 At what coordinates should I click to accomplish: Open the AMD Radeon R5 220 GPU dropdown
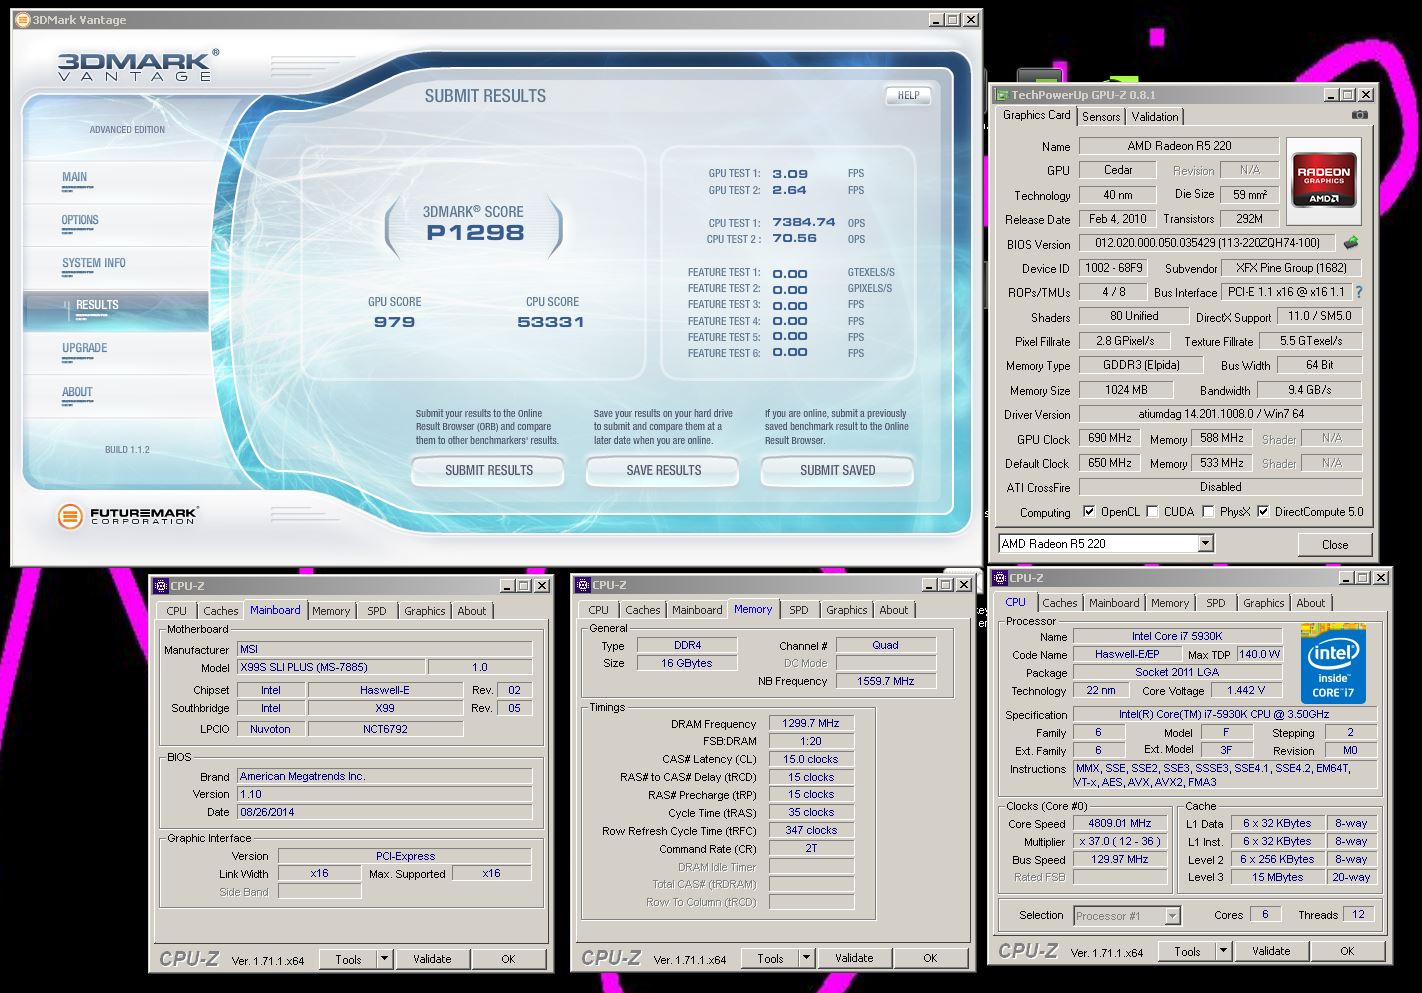[x=1205, y=544]
